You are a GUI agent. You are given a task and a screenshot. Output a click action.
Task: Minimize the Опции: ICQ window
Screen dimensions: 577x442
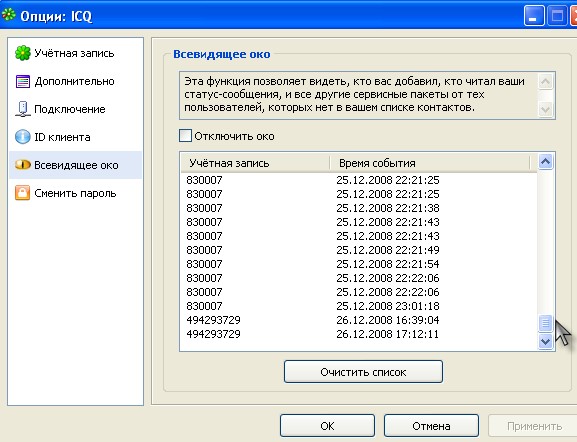coord(534,16)
